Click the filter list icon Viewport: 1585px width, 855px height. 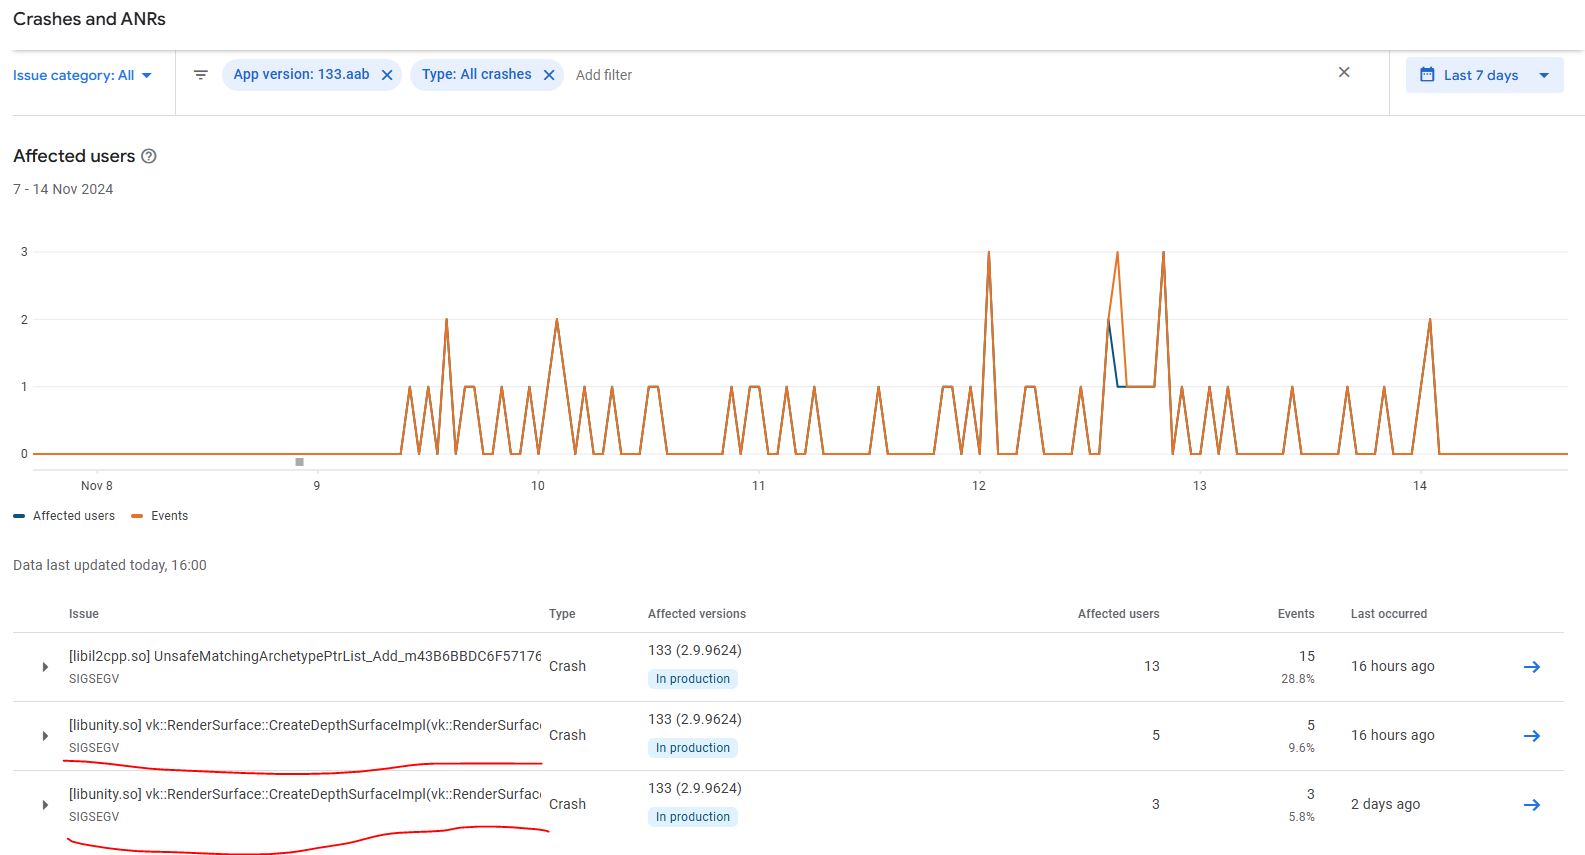coord(200,75)
